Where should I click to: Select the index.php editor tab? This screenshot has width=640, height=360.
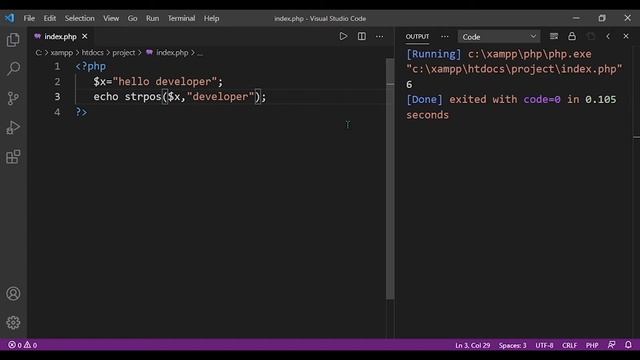(x=60, y=36)
